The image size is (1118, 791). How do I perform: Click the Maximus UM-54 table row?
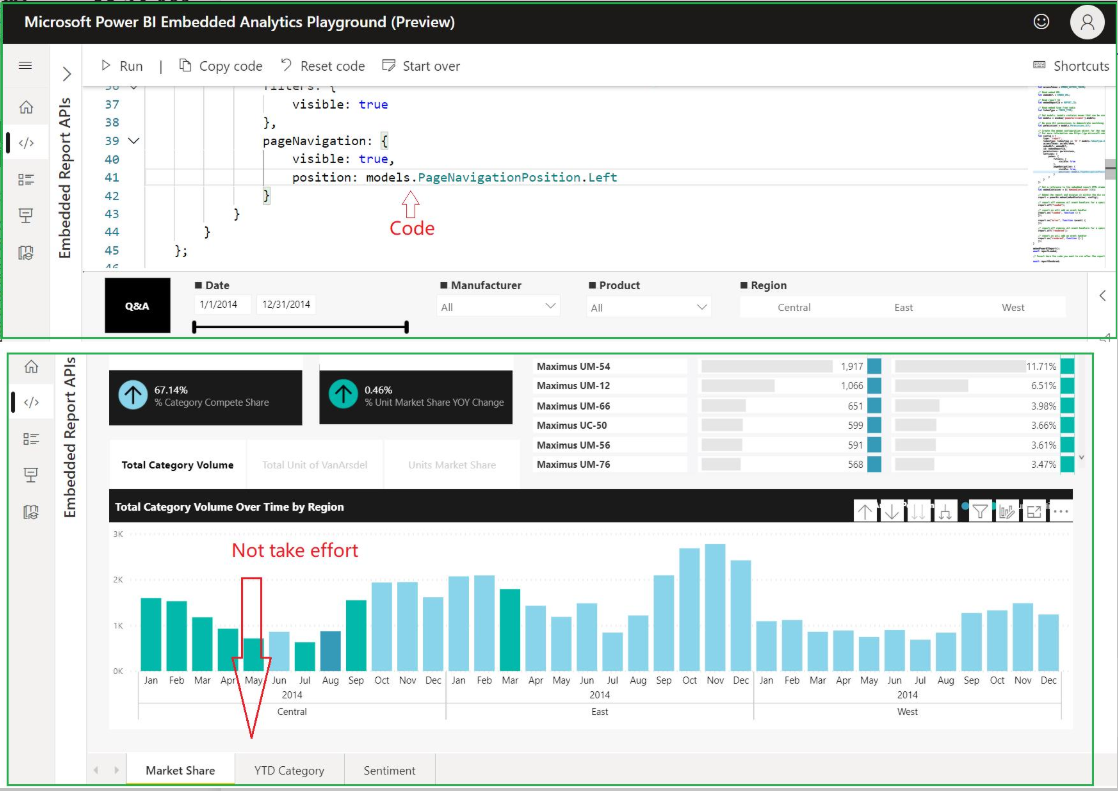[x=804, y=366]
